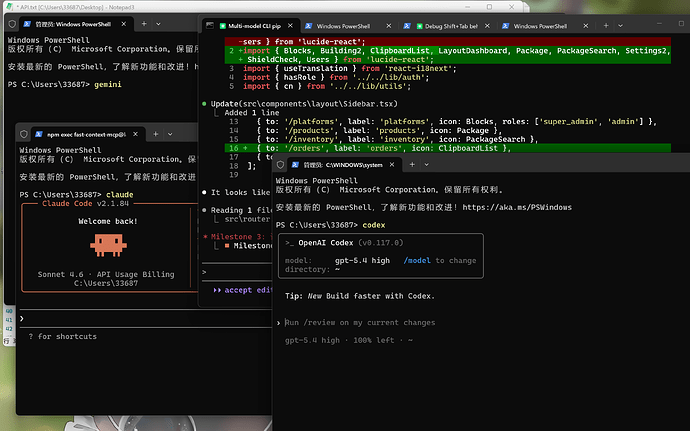This screenshot has width=690, height=431.
Task: Click the prompt input line above accept edits
Action: (238, 272)
